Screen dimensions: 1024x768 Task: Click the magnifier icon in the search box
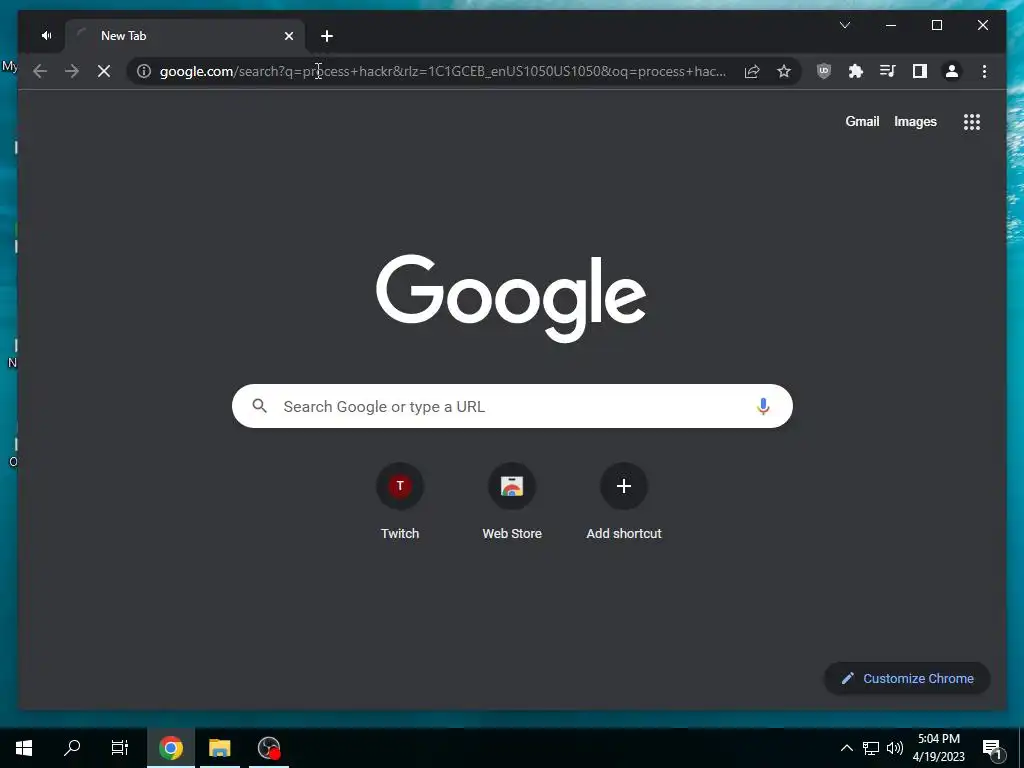(259, 406)
